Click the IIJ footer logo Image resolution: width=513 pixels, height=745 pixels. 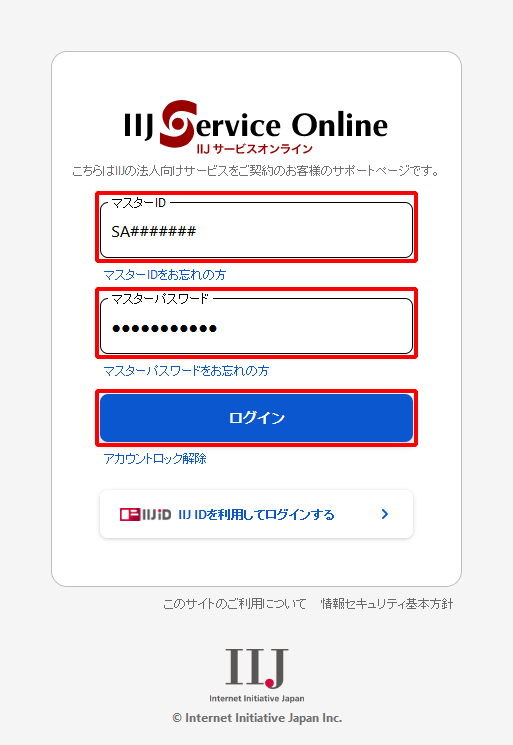pos(256,669)
